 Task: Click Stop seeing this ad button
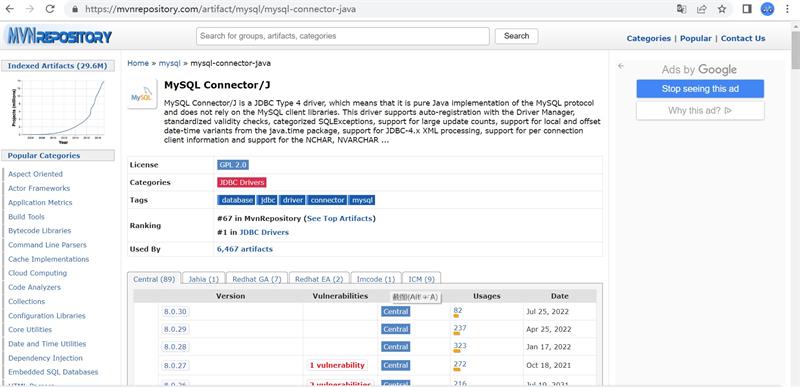(x=700, y=89)
